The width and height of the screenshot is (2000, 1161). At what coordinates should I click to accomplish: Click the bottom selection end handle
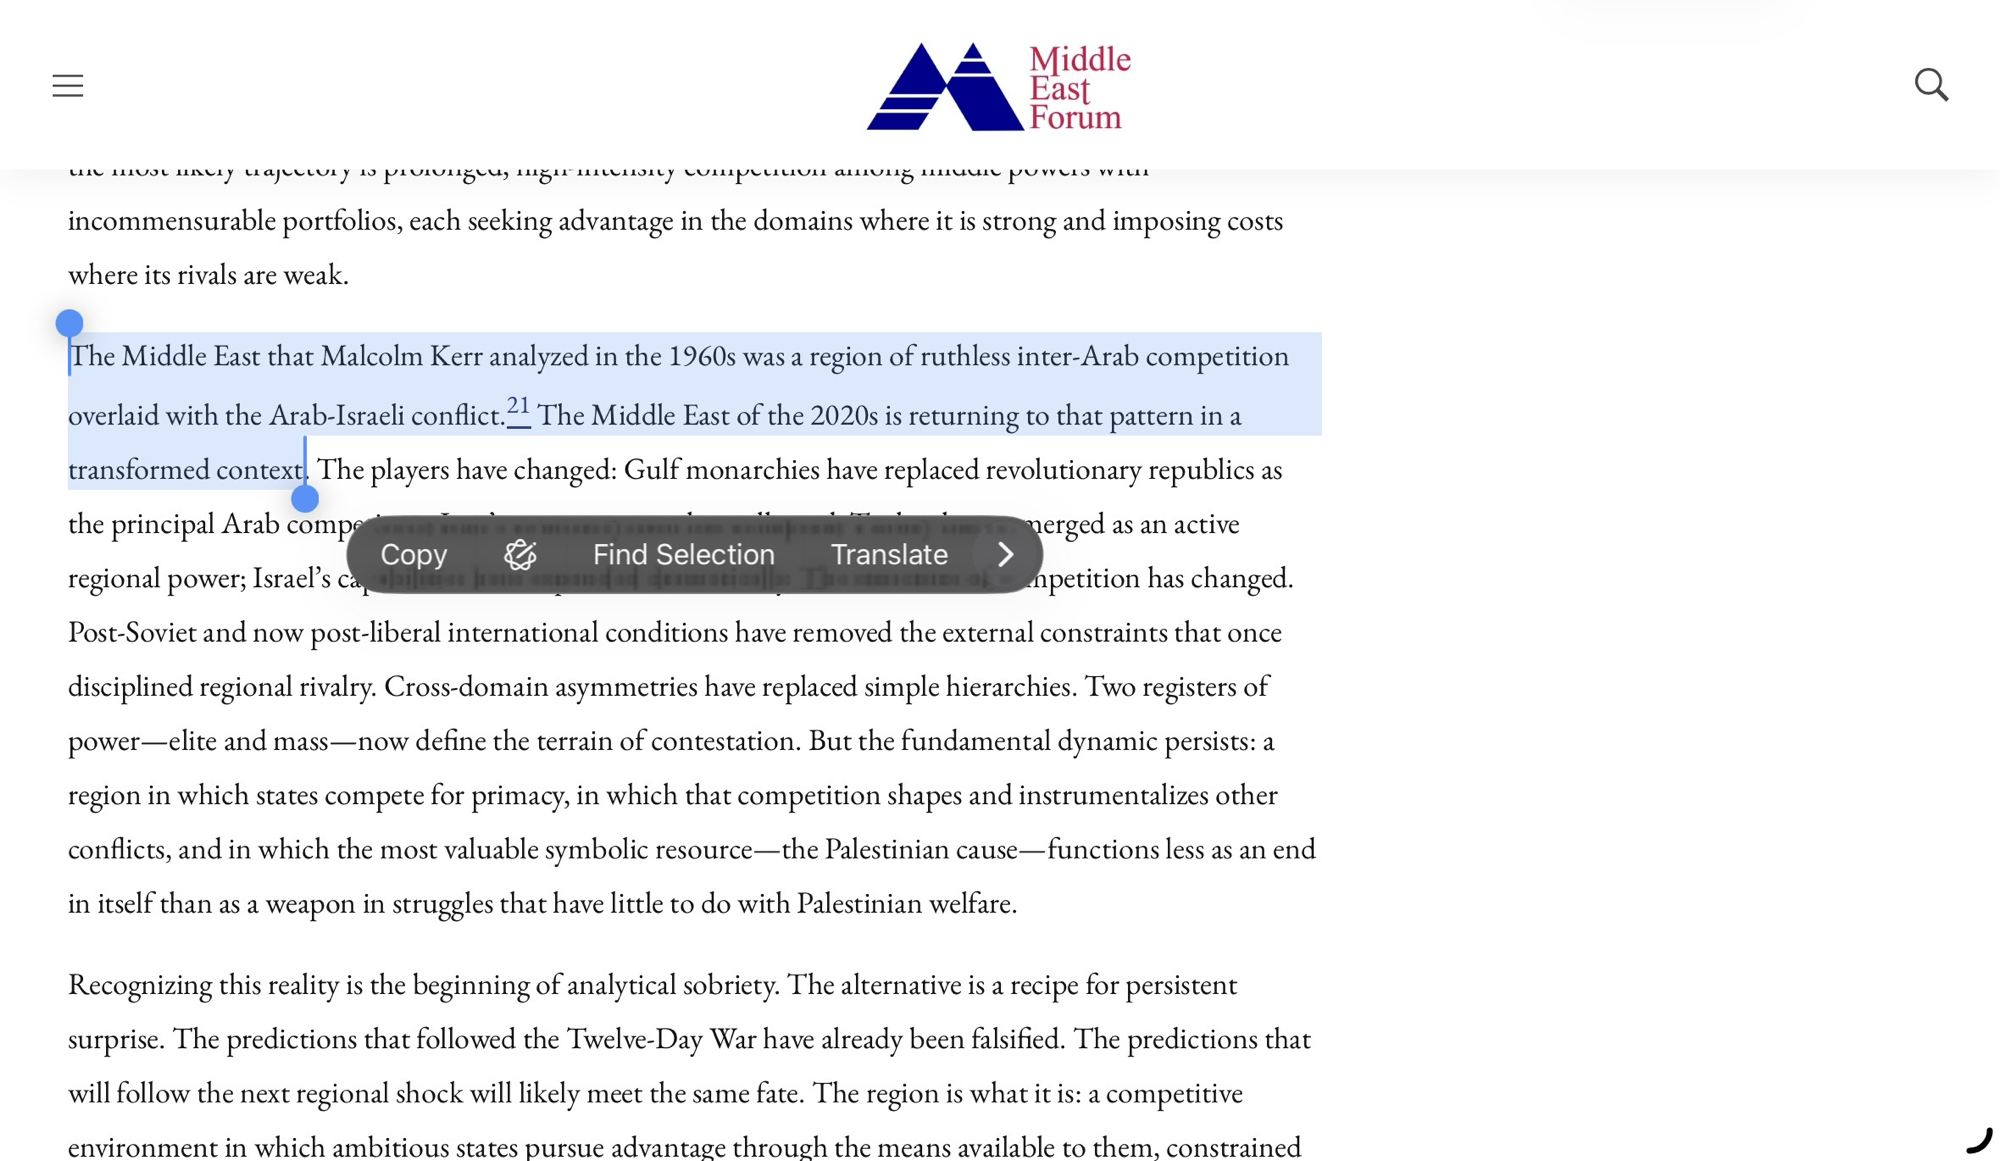click(x=305, y=498)
